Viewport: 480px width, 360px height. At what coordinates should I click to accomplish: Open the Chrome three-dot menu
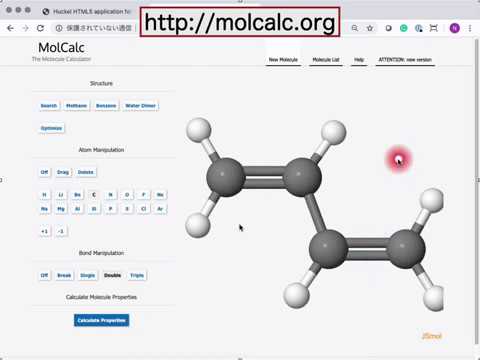tap(470, 28)
